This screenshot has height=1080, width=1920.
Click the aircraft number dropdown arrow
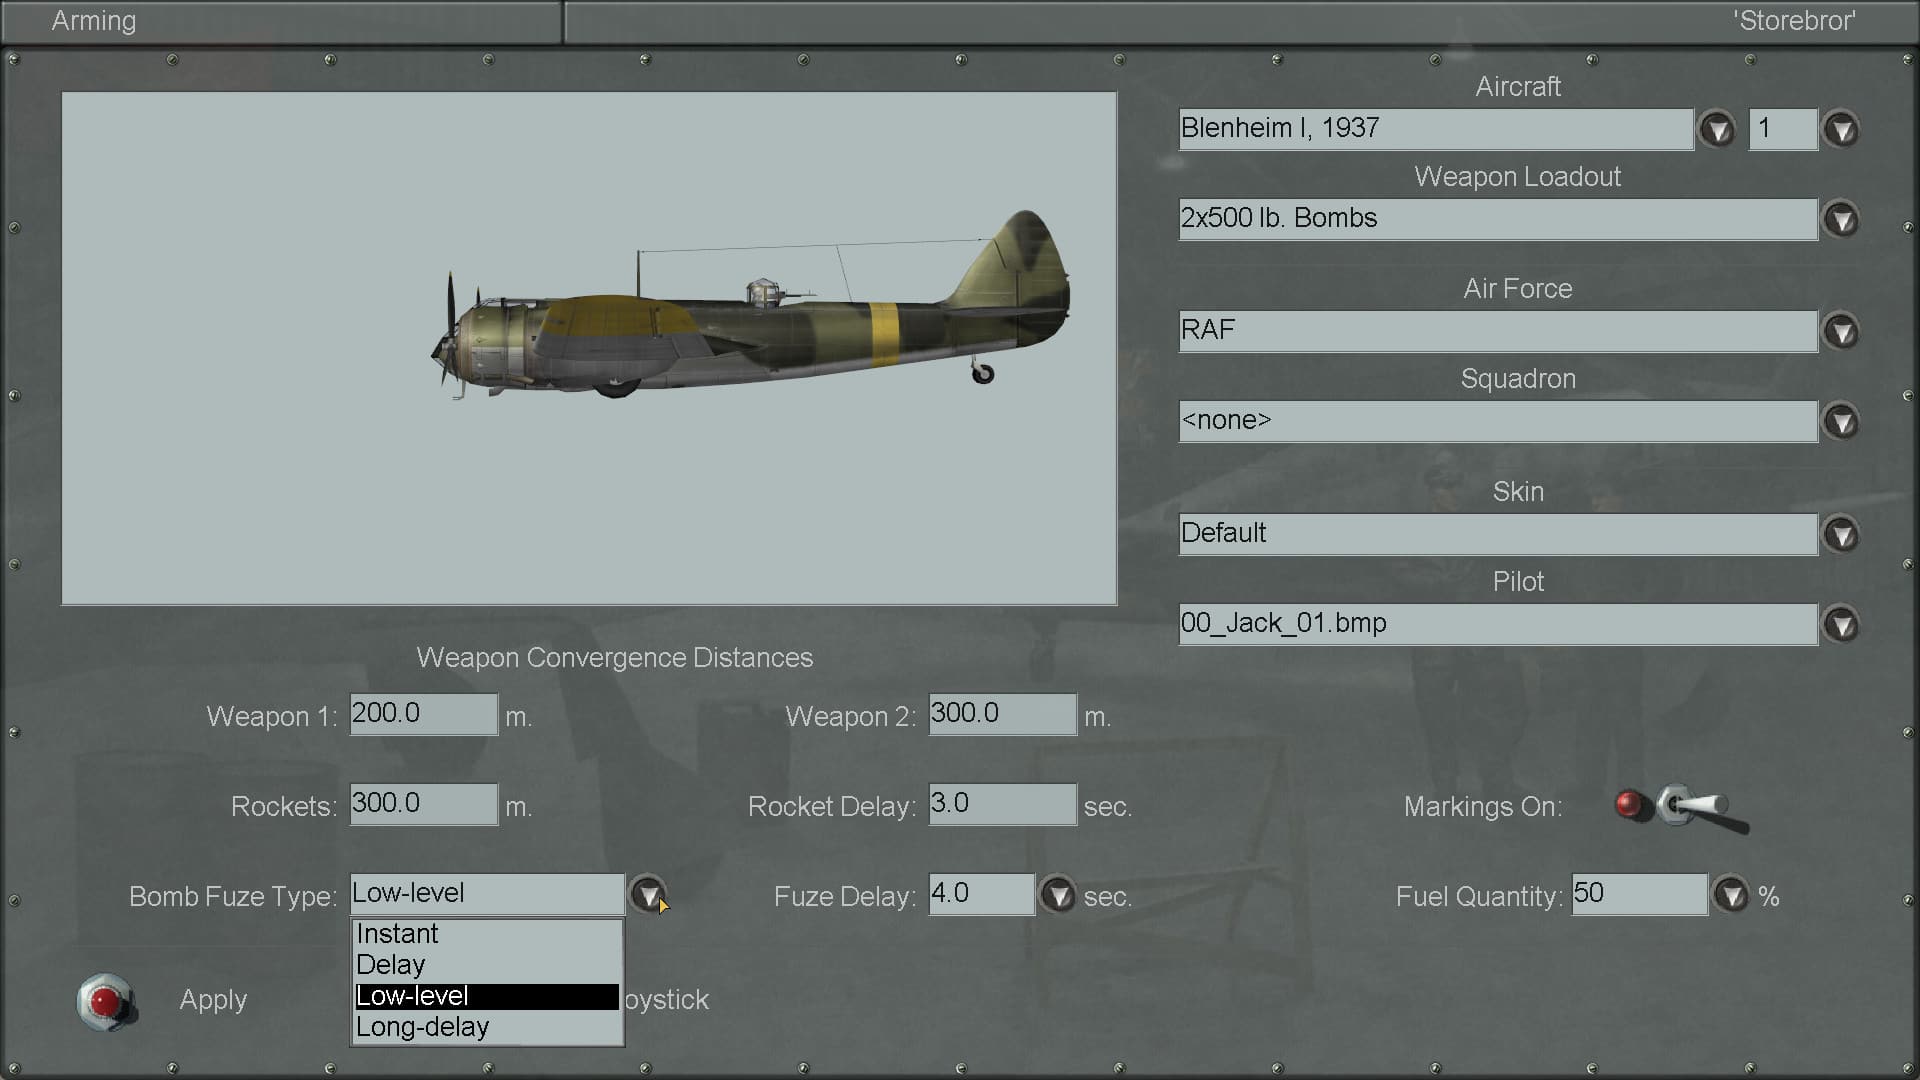pos(1841,130)
